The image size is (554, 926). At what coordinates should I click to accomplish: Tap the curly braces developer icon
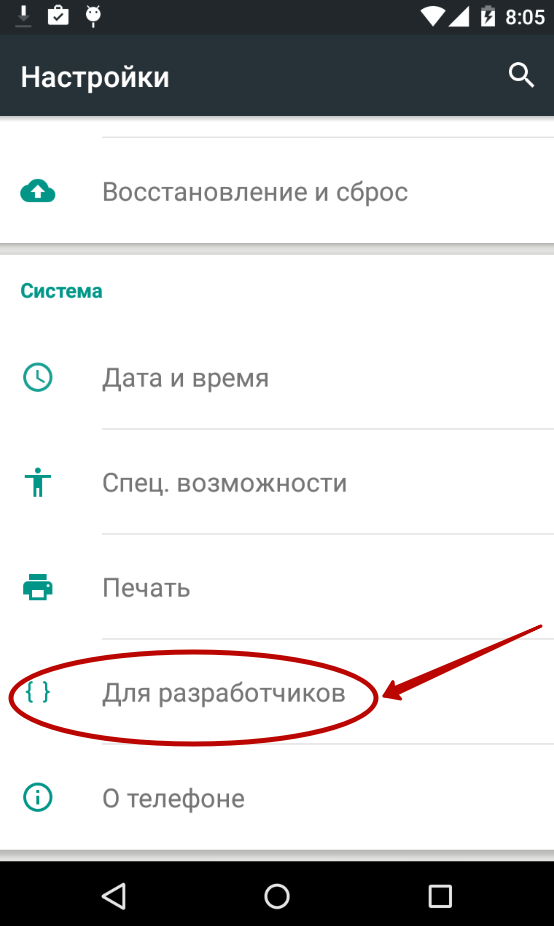coord(38,692)
